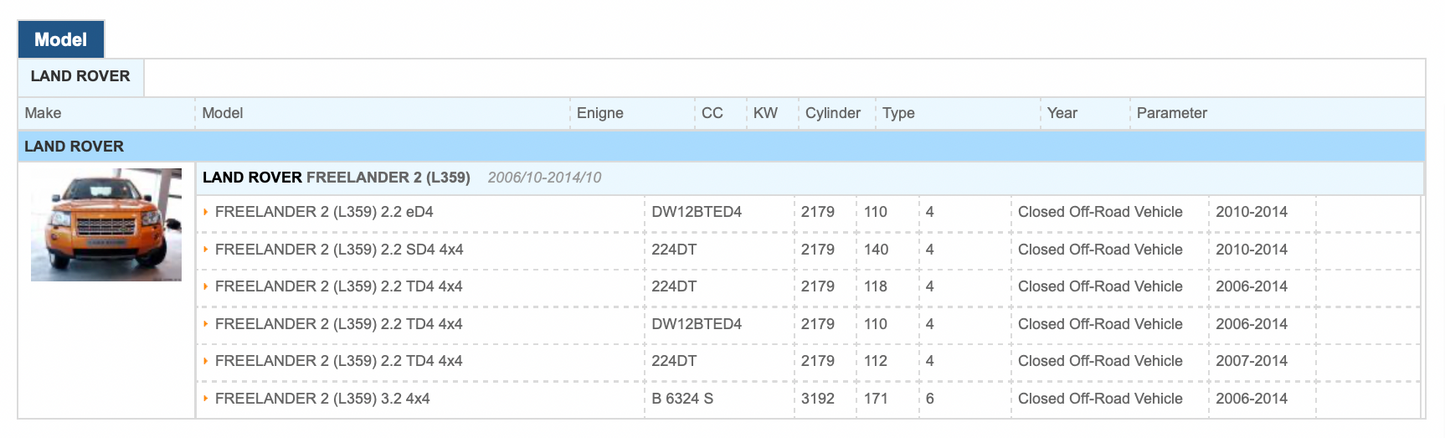This screenshot has width=1445, height=438.
Task: Click the orange Freelander car thumbnail
Action: (106, 225)
